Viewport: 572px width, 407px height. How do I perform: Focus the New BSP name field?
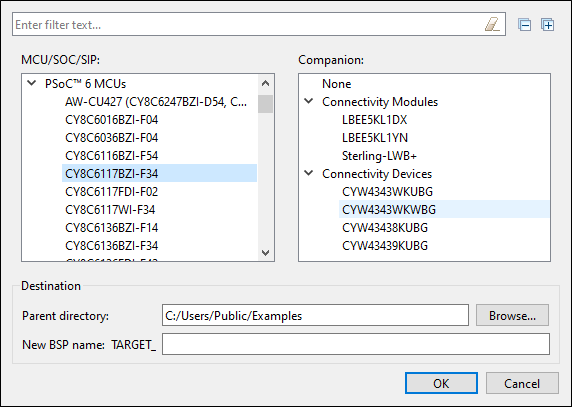point(356,344)
